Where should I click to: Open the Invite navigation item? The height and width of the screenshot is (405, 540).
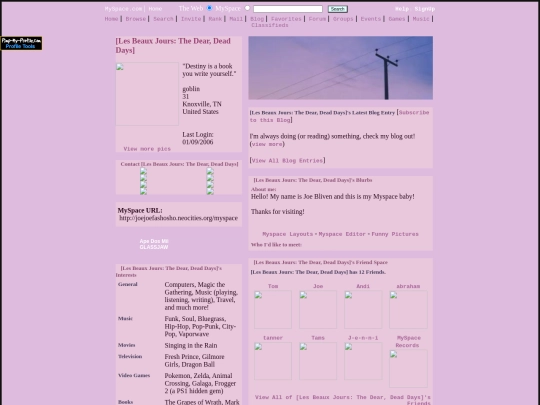[x=191, y=19]
